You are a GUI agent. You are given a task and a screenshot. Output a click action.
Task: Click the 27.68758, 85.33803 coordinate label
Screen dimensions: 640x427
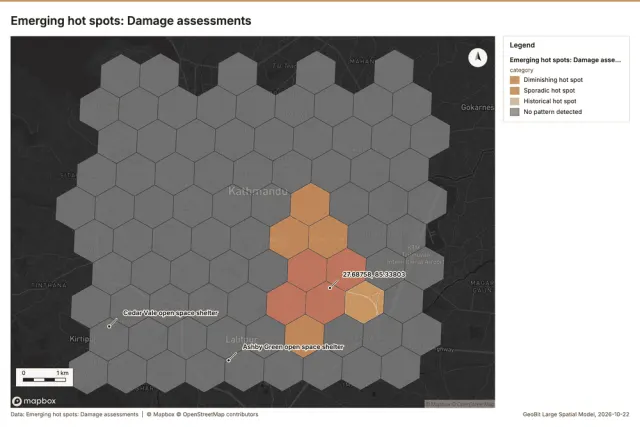click(374, 274)
